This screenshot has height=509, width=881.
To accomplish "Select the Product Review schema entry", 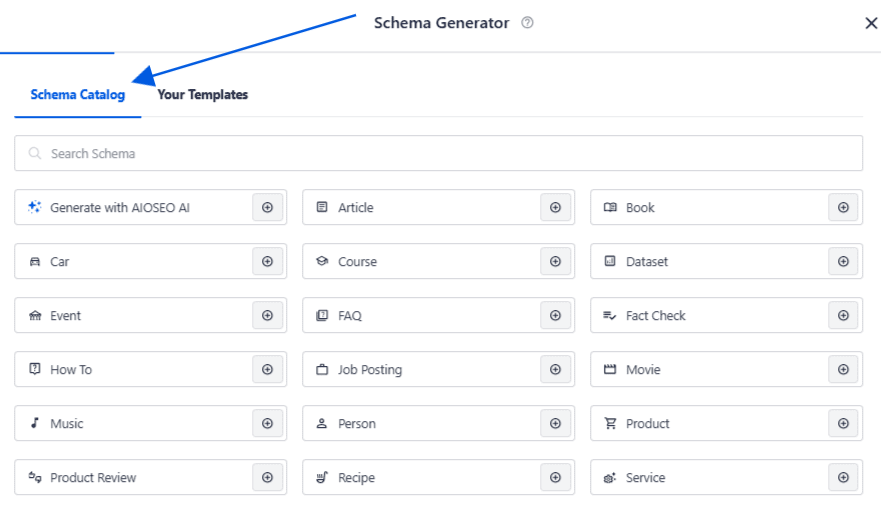I will tap(151, 477).
